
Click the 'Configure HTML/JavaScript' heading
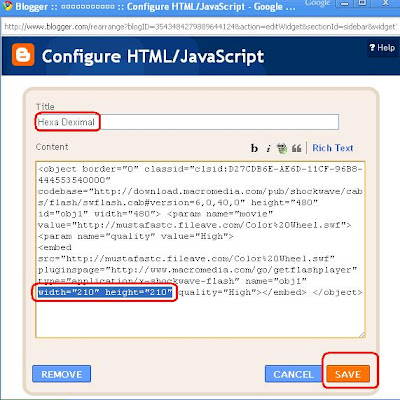[x=153, y=56]
